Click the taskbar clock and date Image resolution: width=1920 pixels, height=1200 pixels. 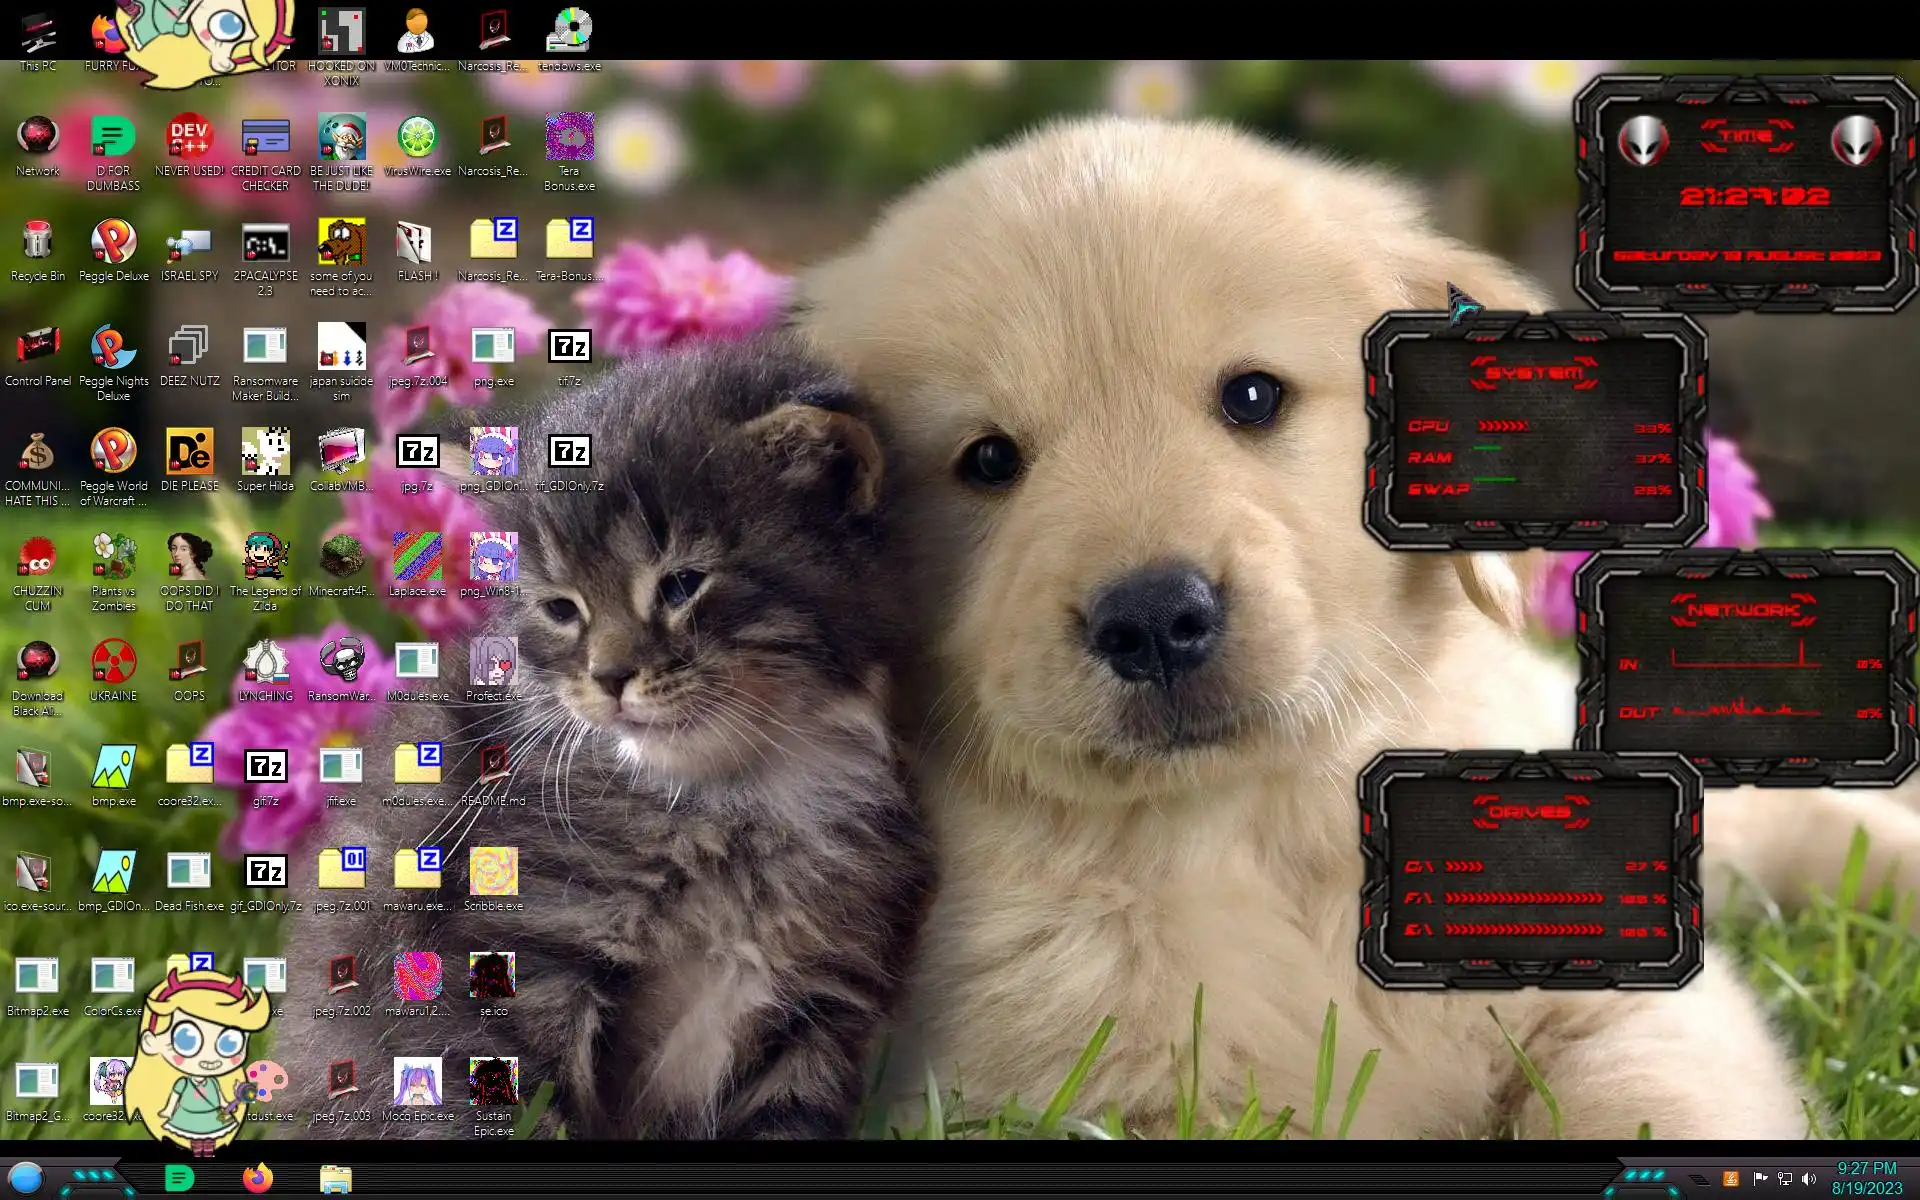click(x=1866, y=1178)
